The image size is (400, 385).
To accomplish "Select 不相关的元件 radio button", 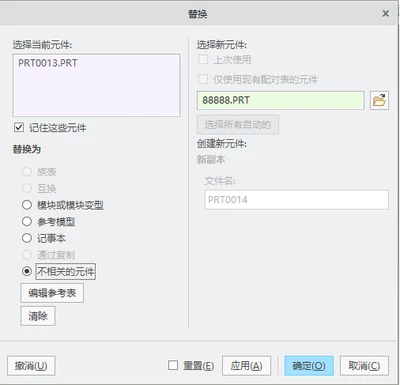I will [27, 271].
